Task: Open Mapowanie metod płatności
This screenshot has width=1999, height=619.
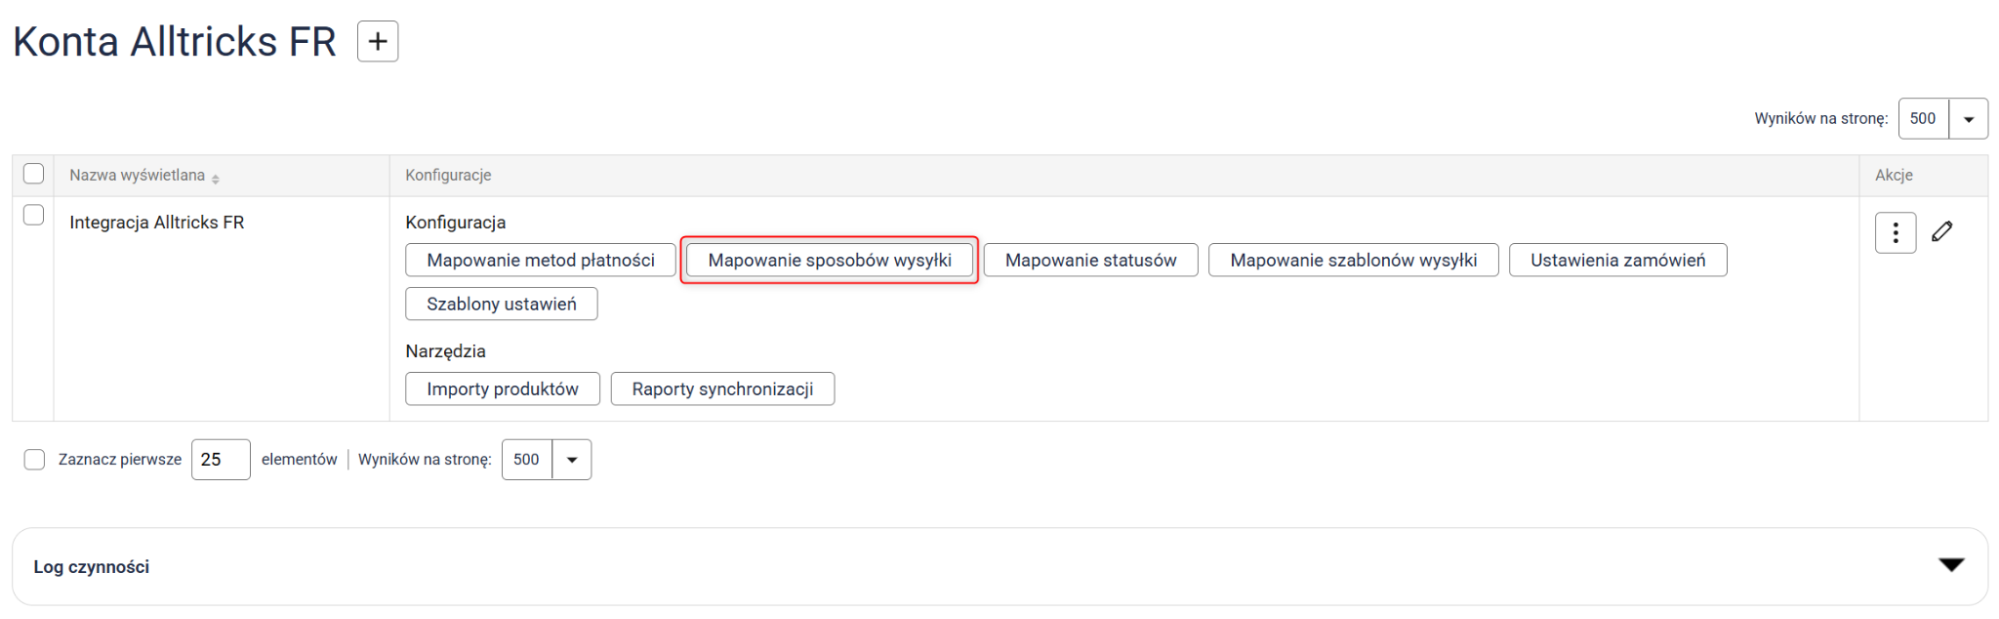Action: coord(540,260)
